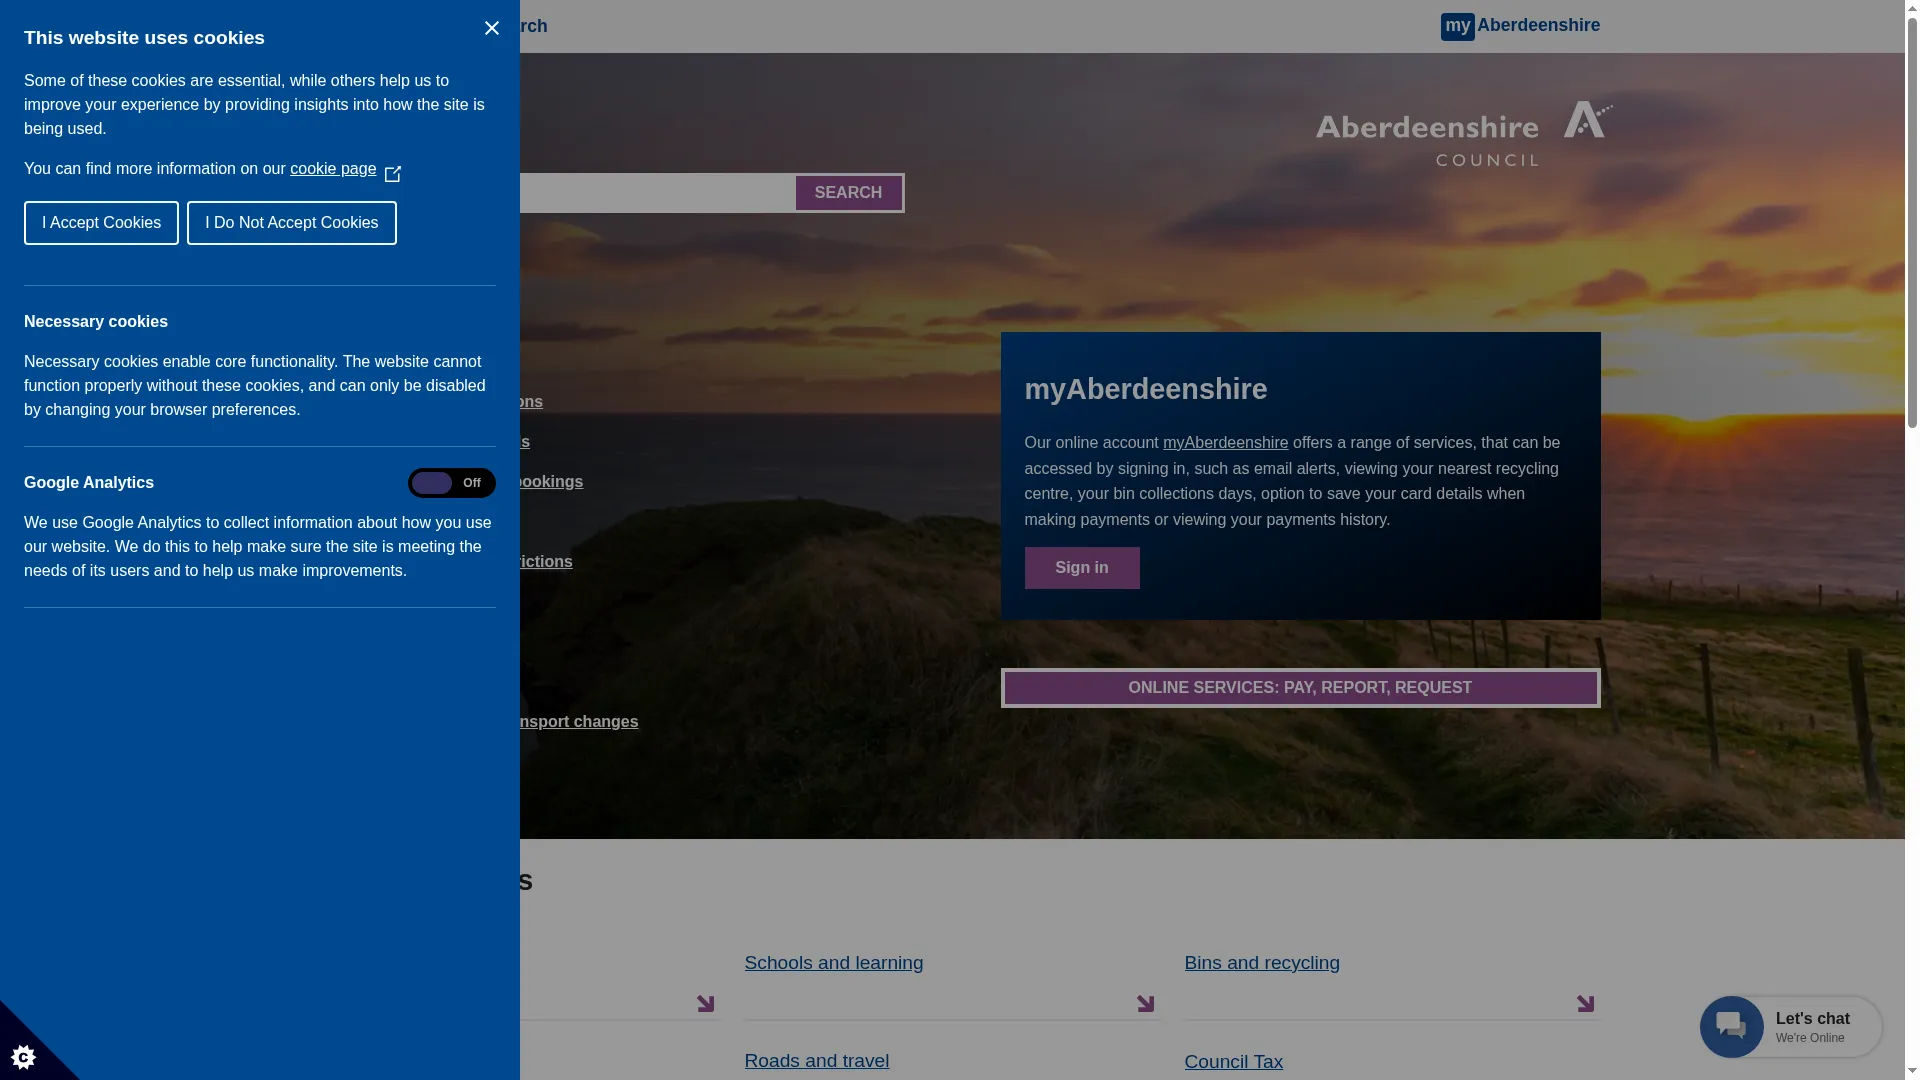Open Online Services: Pay, Report, Request

coord(1300,688)
